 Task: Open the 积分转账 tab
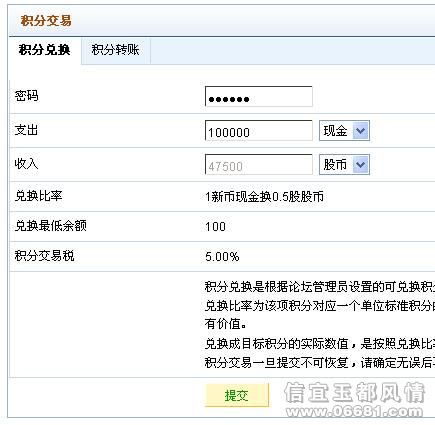point(116,50)
